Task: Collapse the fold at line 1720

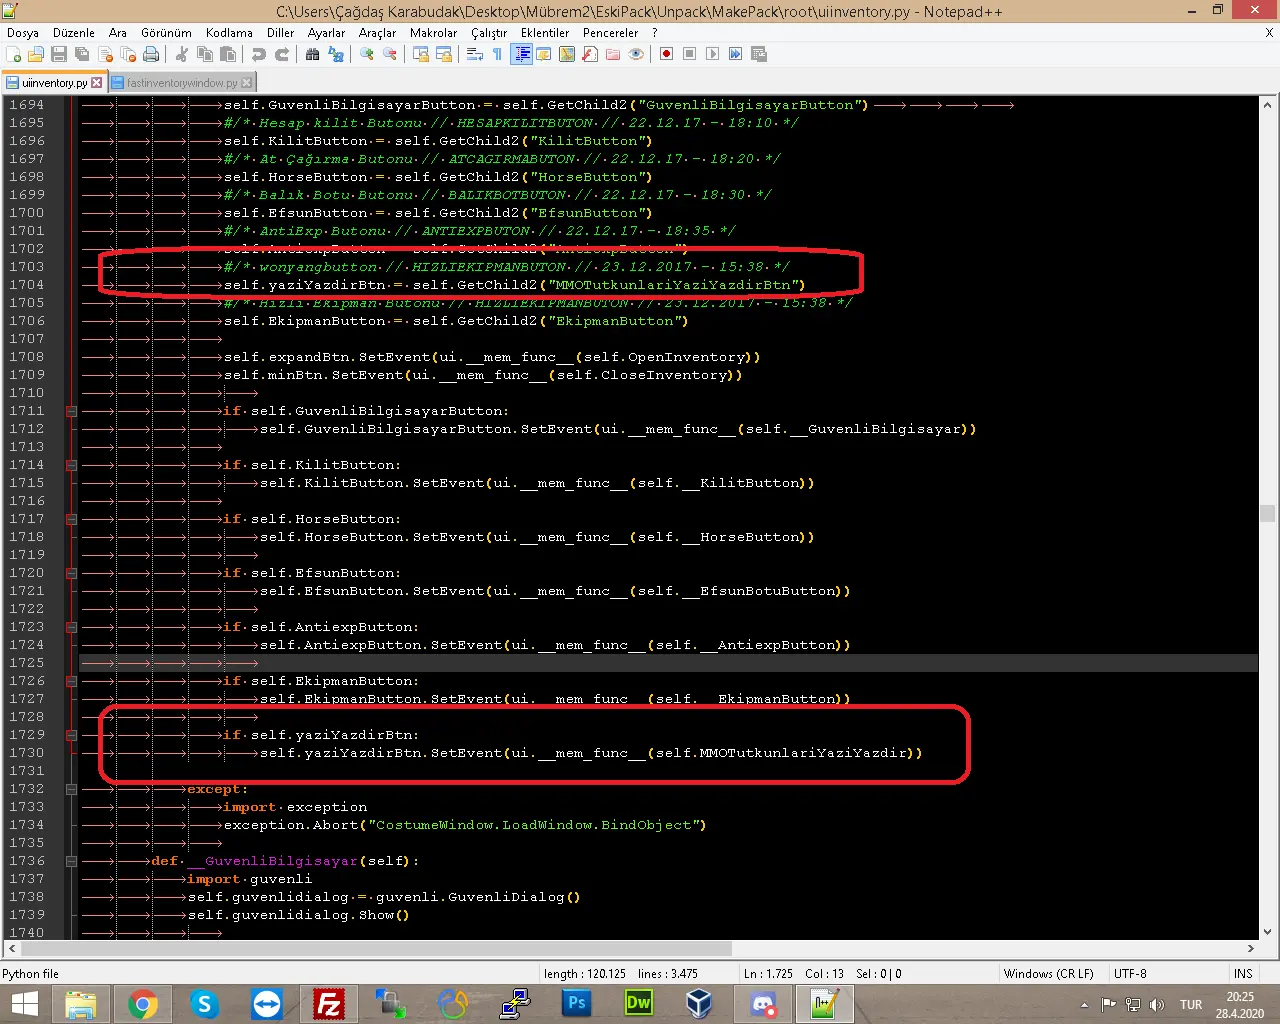Action: (x=72, y=573)
